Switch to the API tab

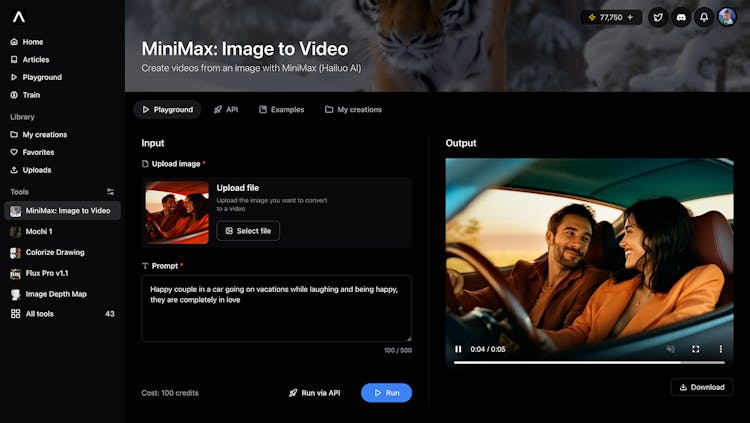[x=226, y=110]
